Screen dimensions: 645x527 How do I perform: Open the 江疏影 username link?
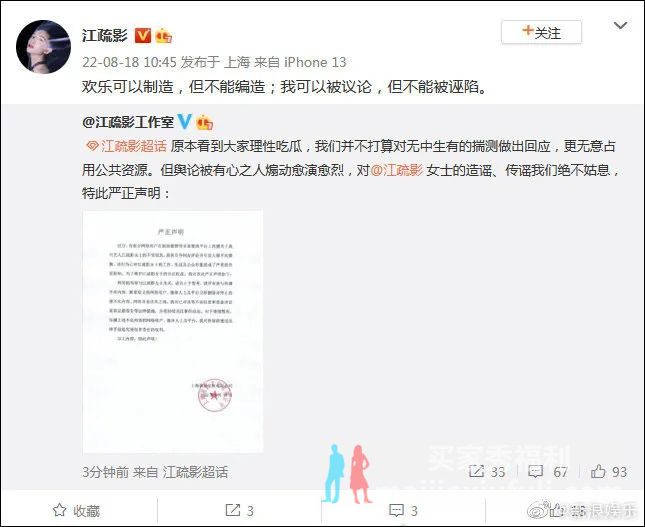point(105,35)
